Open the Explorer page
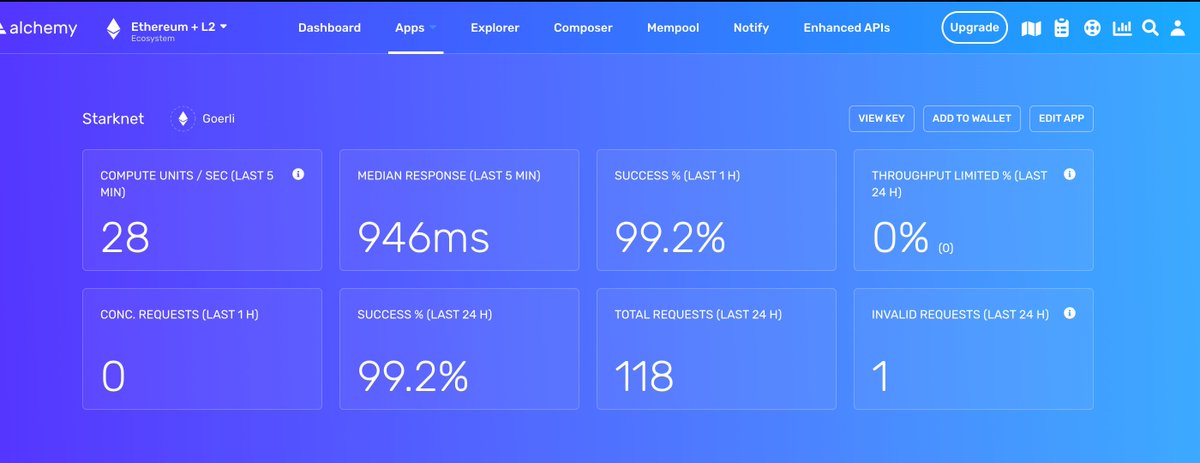Viewport: 1200px width, 463px height. click(495, 28)
